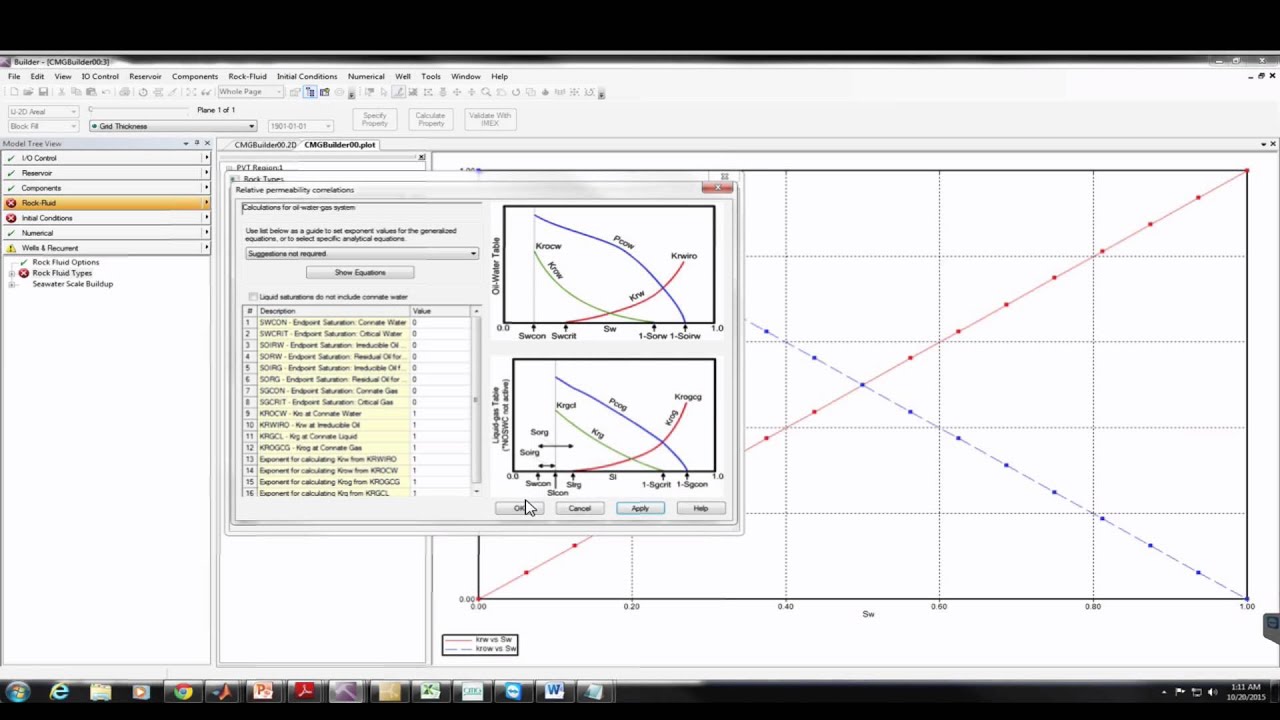This screenshot has width=1280, height=720.
Task: Select the 'Exponent for calculating Krw from KRWIRO' row
Action: [358, 460]
